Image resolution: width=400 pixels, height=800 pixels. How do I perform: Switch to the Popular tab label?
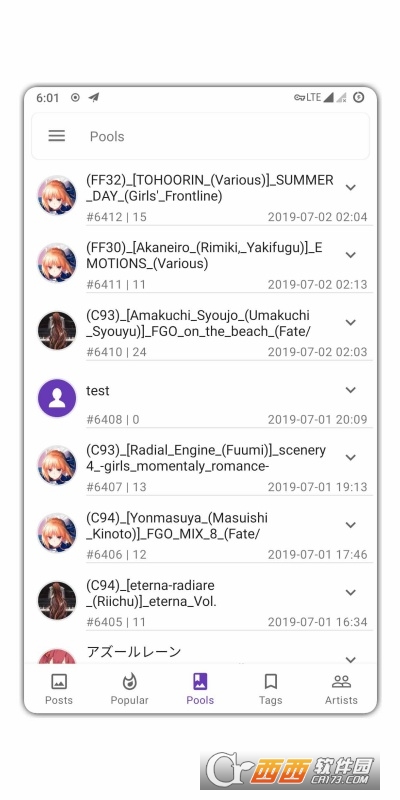pyautogui.click(x=130, y=700)
